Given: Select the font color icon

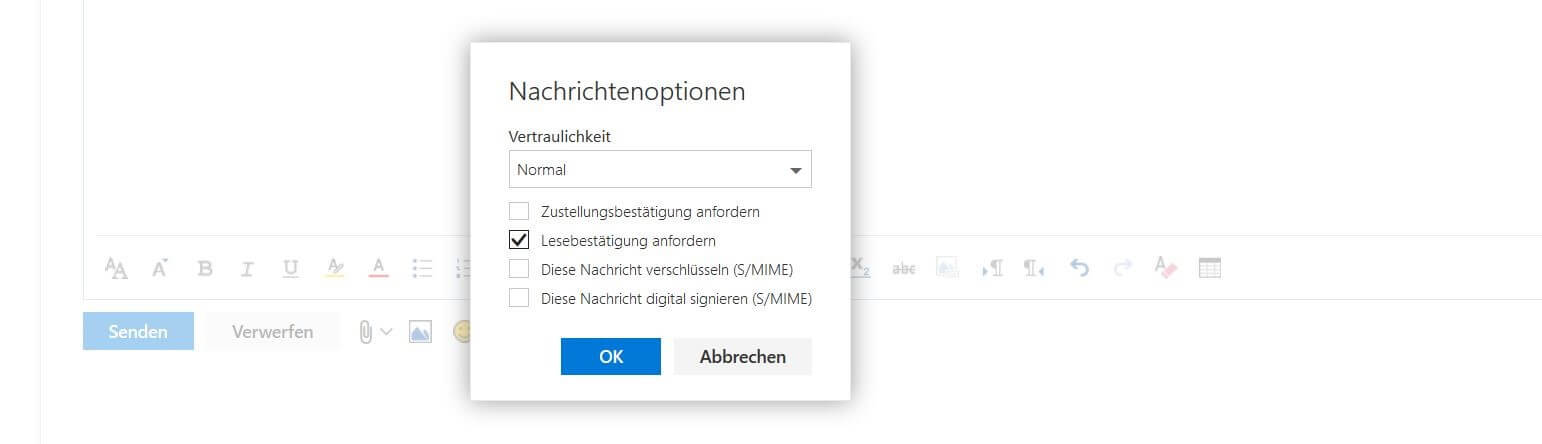Looking at the screenshot, I should [378, 268].
